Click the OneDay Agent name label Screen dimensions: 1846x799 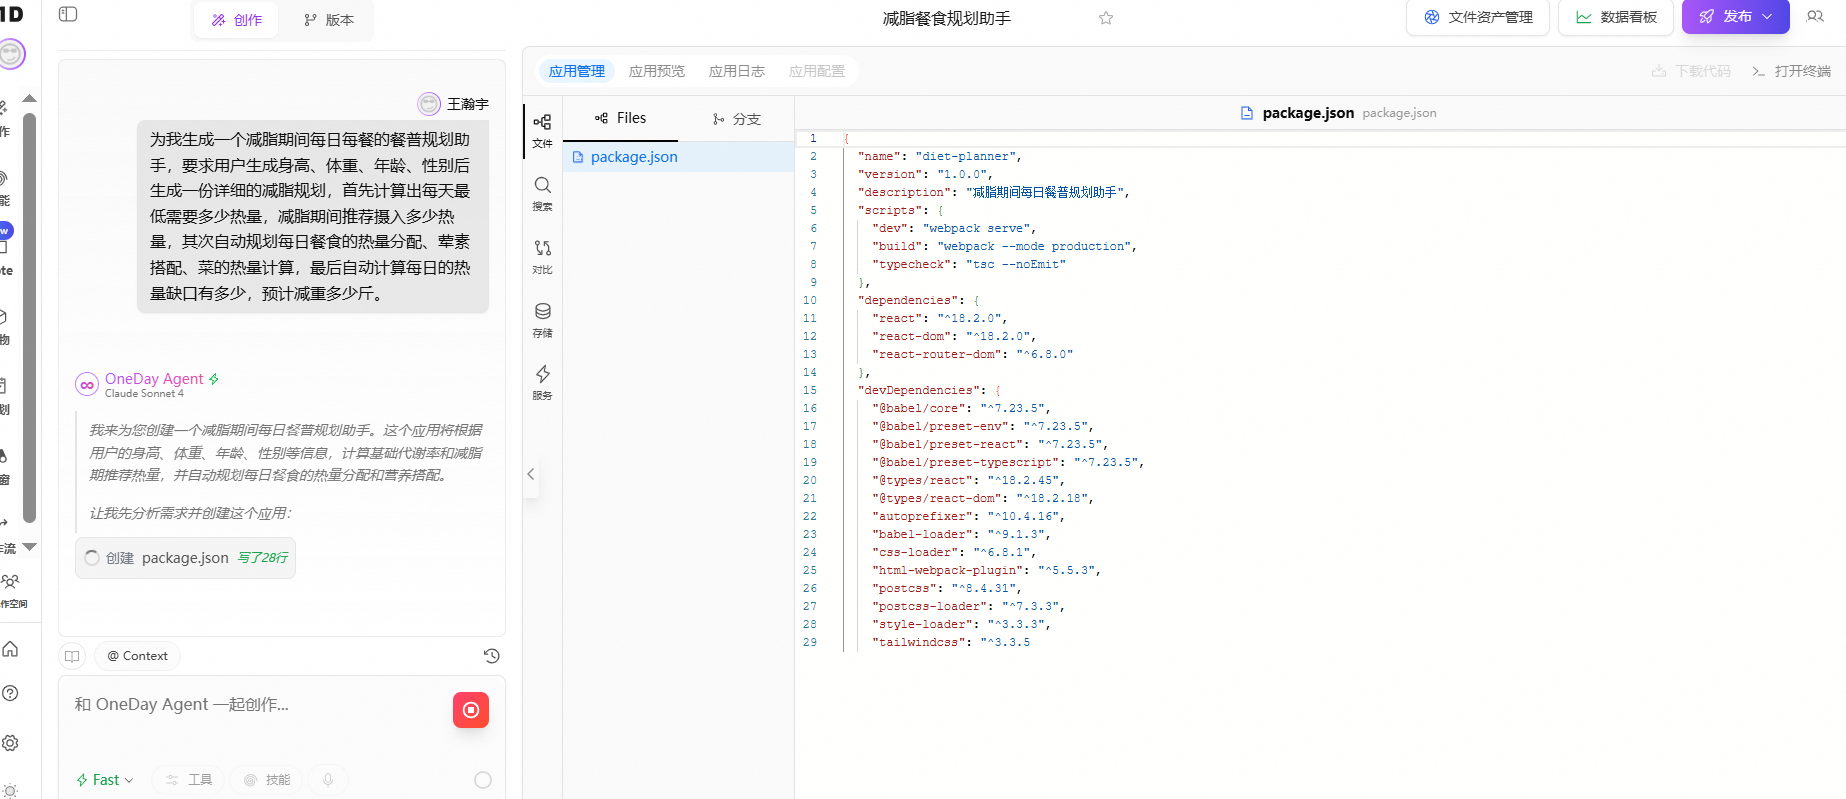click(x=154, y=379)
